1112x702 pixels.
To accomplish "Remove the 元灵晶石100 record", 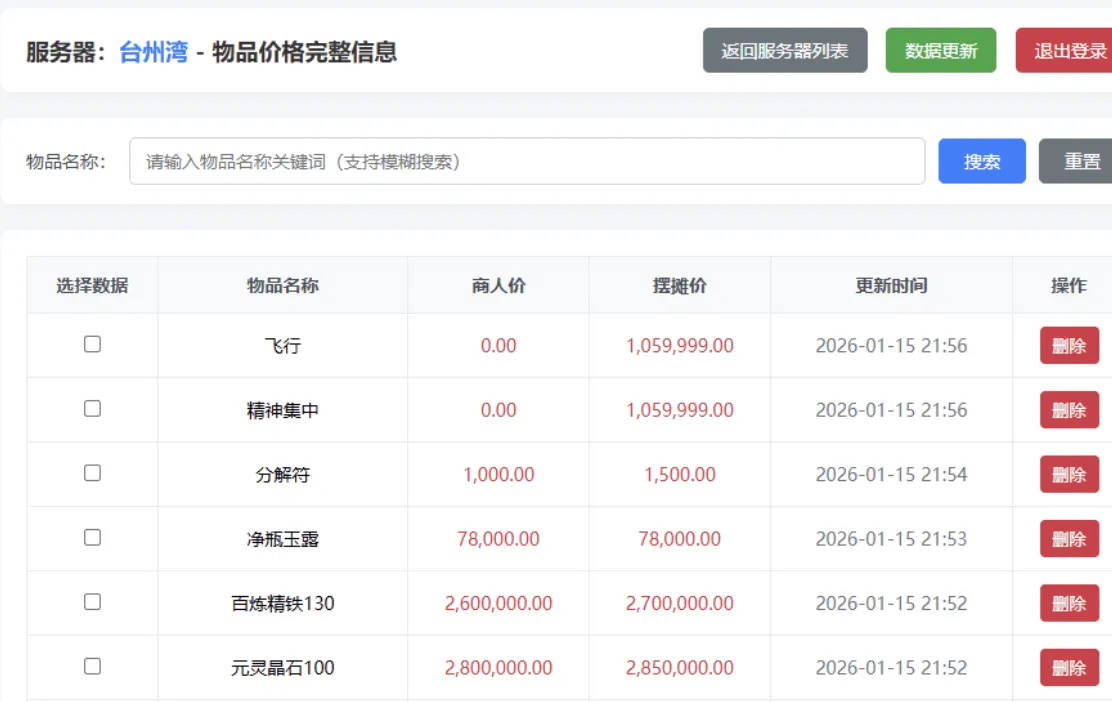I will [1070, 667].
